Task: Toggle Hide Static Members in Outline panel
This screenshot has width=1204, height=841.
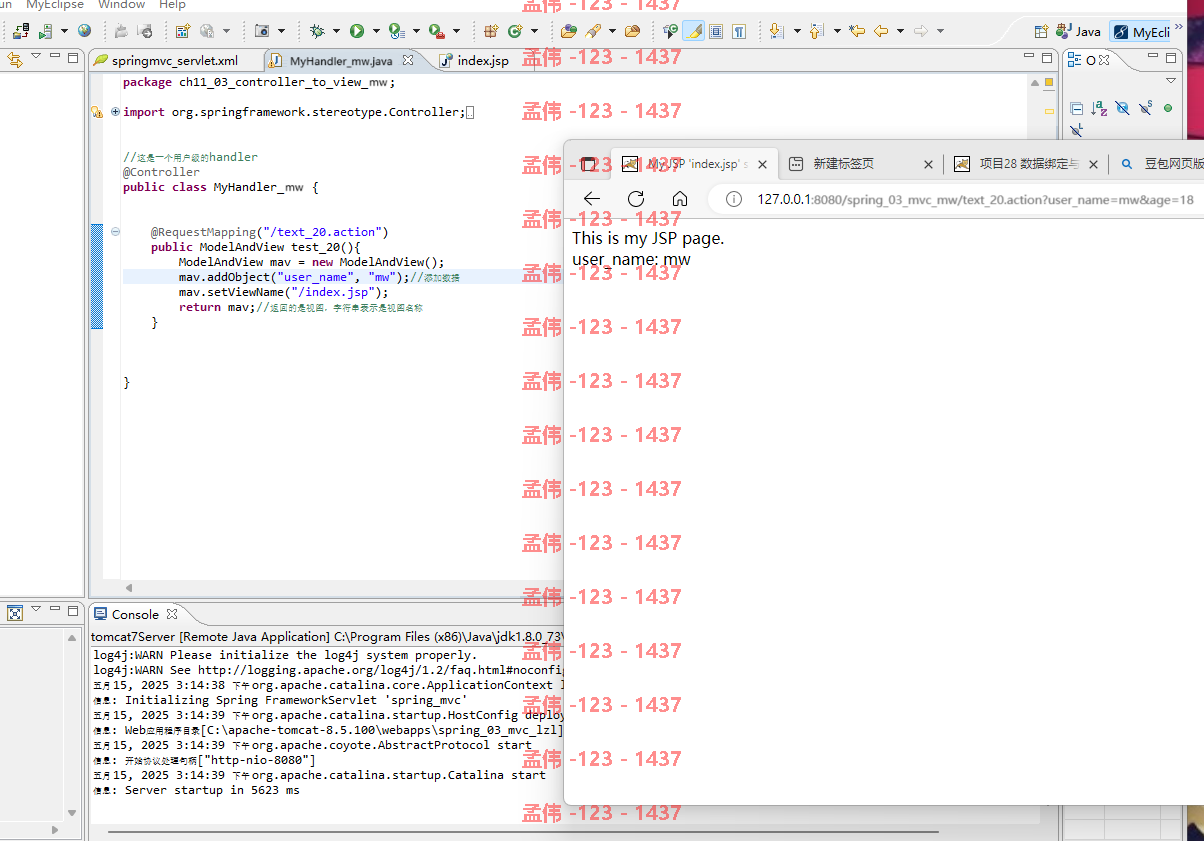Action: pos(1145,107)
